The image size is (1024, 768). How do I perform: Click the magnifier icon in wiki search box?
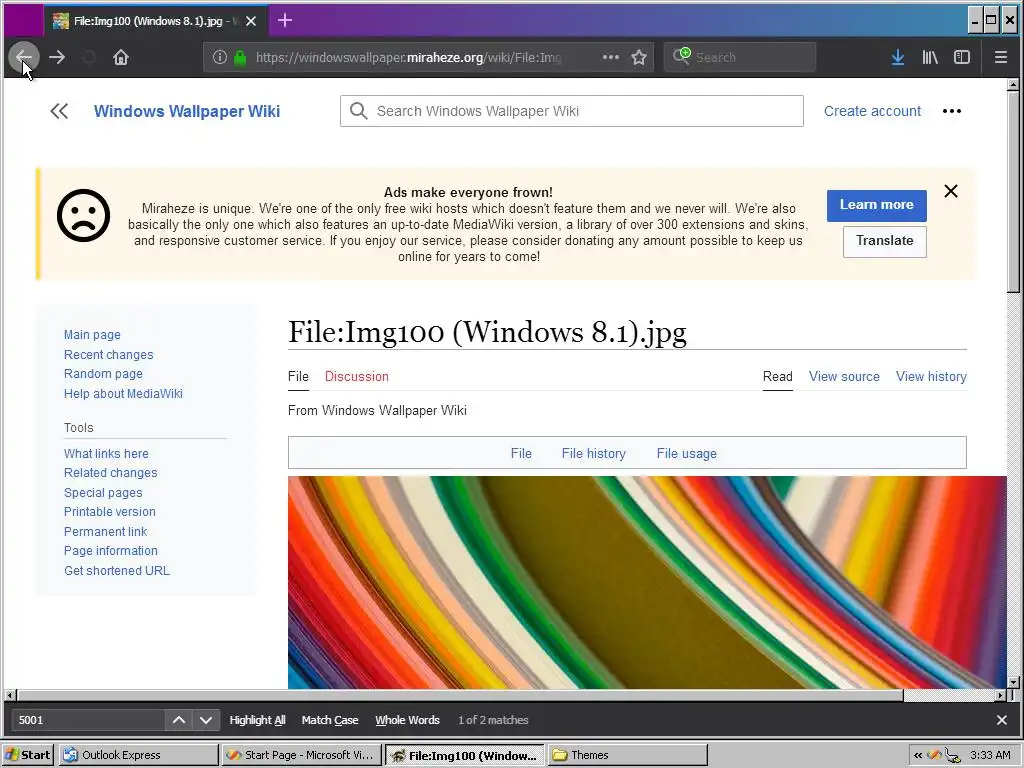pyautogui.click(x=358, y=111)
